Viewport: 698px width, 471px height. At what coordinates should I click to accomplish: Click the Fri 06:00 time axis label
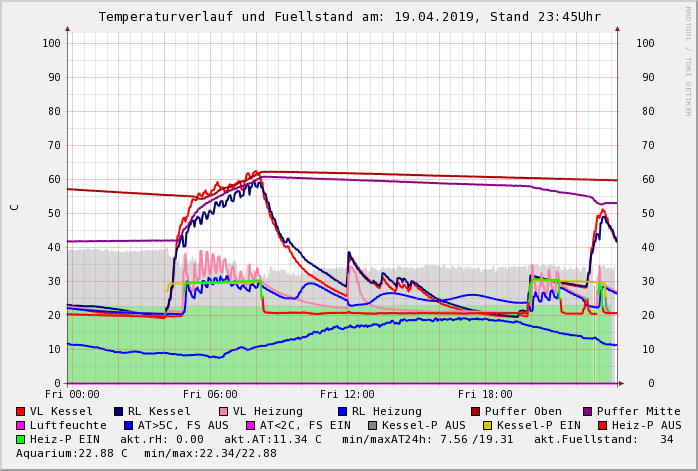[210, 395]
